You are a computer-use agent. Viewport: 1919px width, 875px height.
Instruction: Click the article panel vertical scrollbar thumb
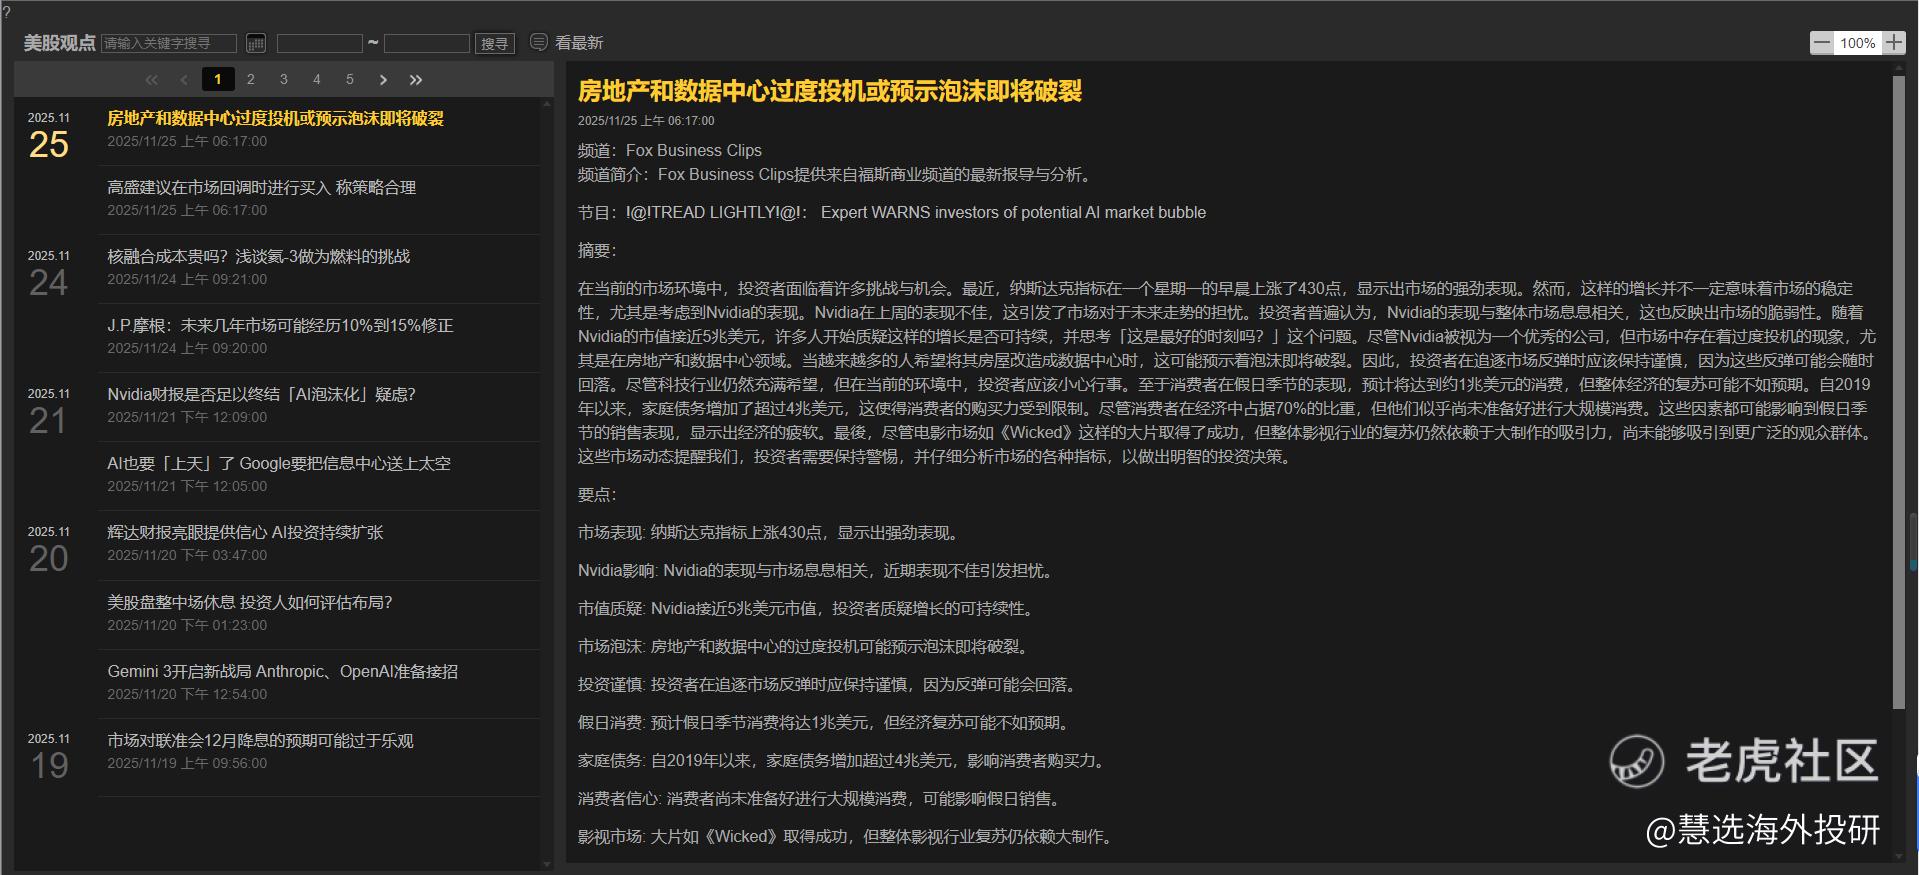(1899, 393)
